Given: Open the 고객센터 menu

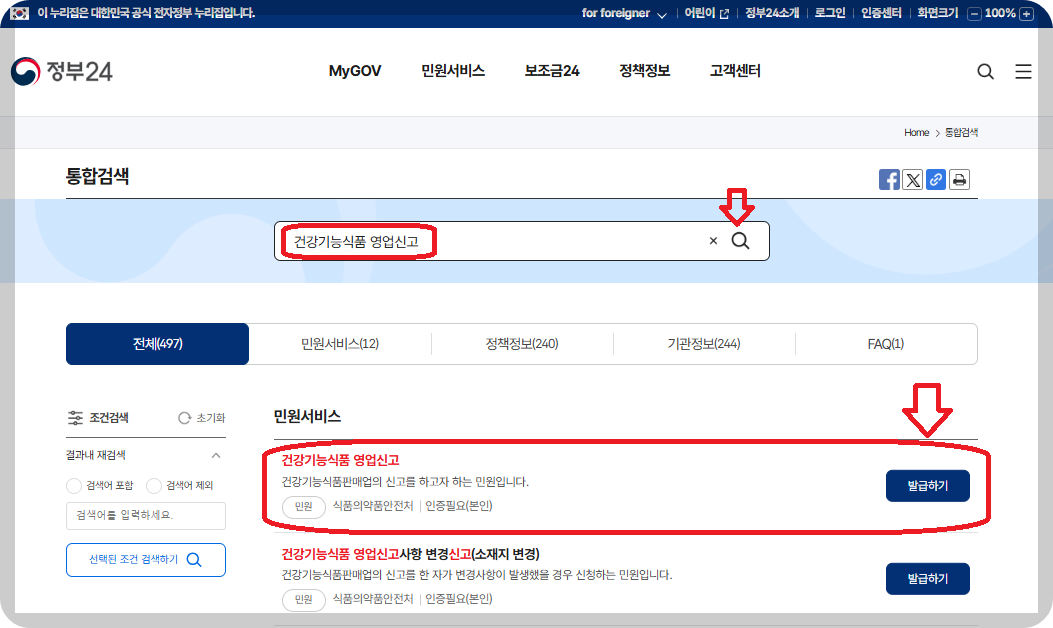Looking at the screenshot, I should coord(735,71).
